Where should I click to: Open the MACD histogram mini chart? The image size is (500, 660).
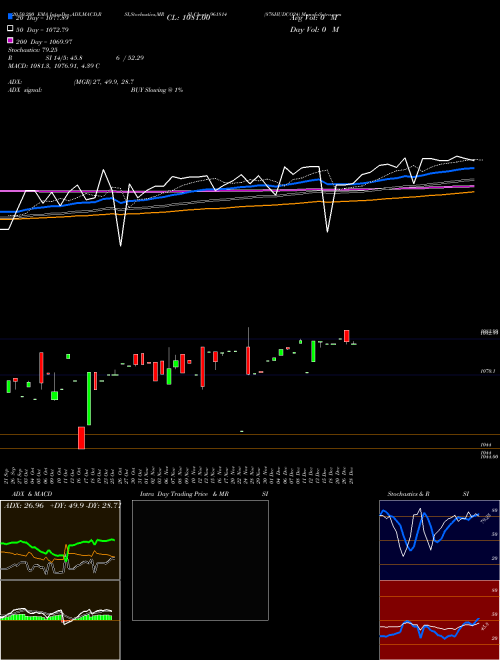pos(60,620)
